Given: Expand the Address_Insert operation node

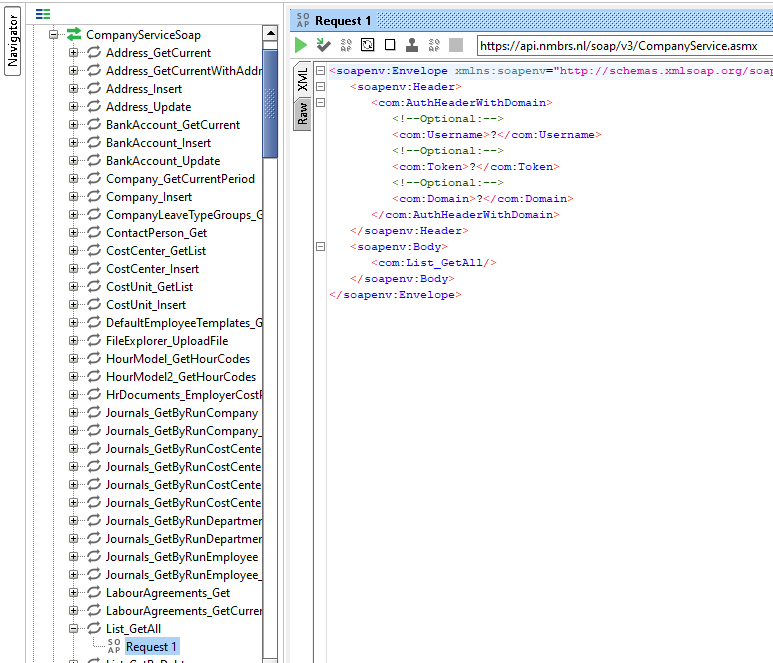Looking at the screenshot, I should pyautogui.click(x=73, y=89).
